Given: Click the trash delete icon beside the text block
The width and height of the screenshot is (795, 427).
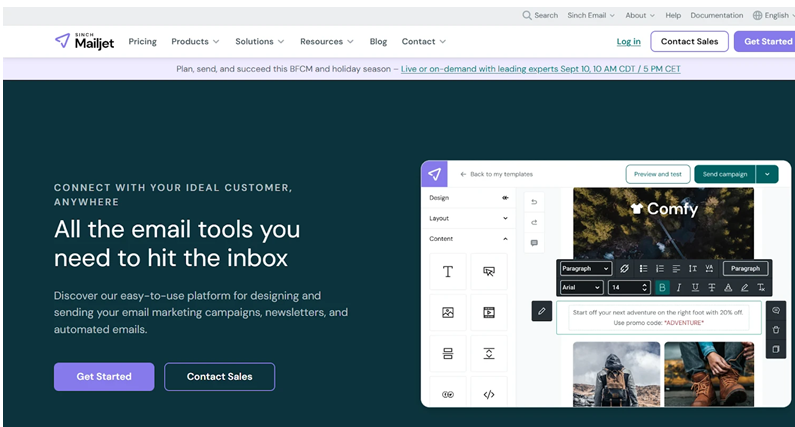Looking at the screenshot, I should [x=776, y=330].
